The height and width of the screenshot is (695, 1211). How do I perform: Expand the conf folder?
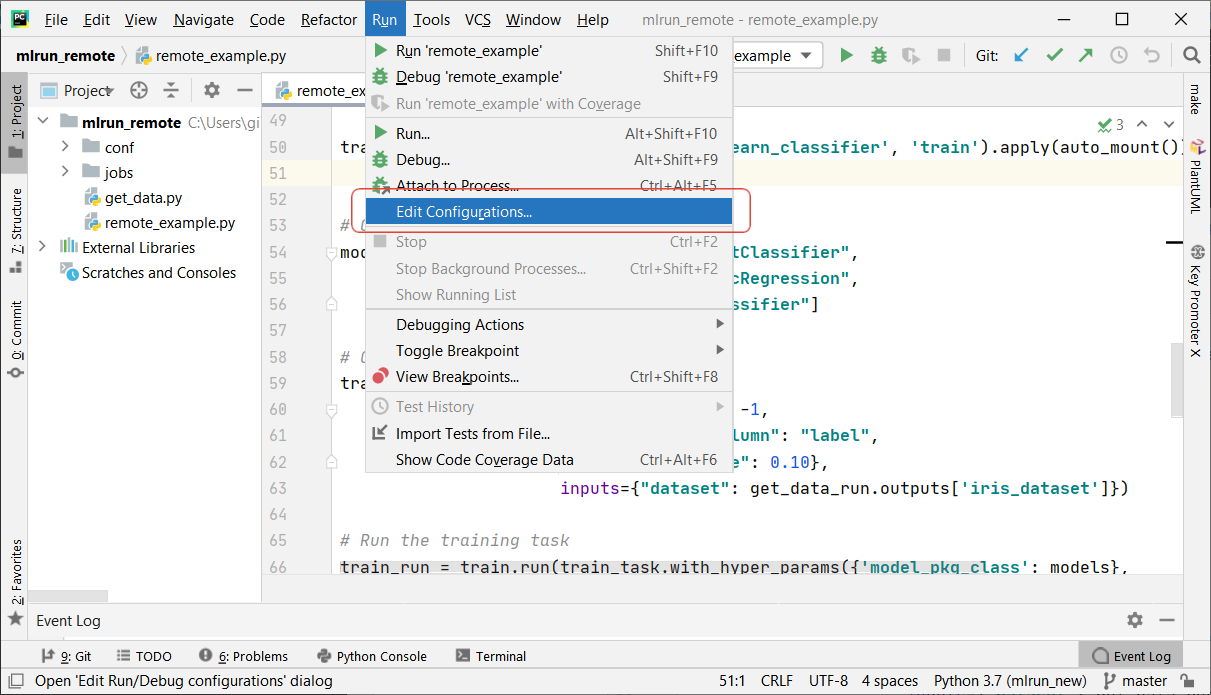point(66,147)
